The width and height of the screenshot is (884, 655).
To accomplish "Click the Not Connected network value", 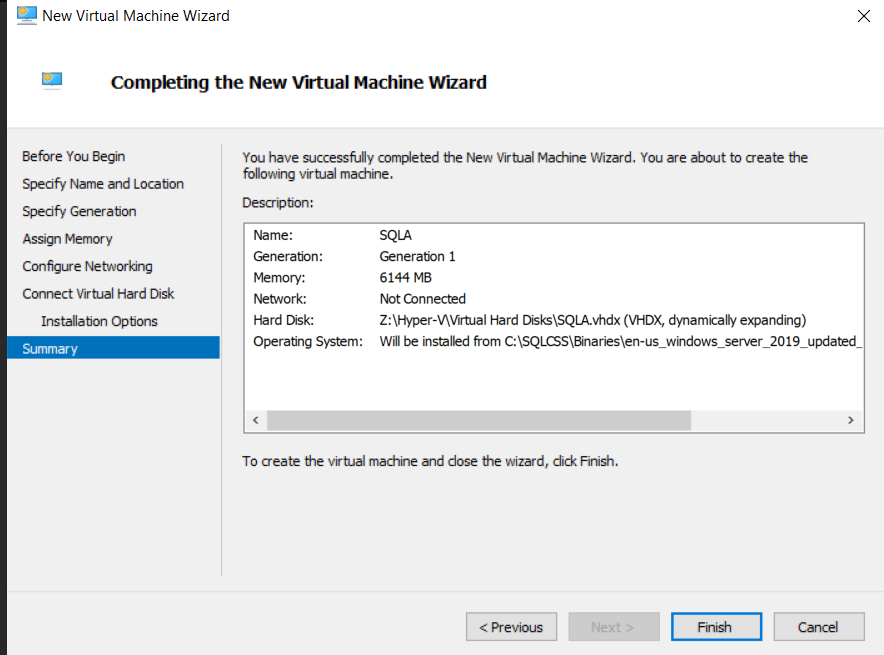I will coord(423,299).
